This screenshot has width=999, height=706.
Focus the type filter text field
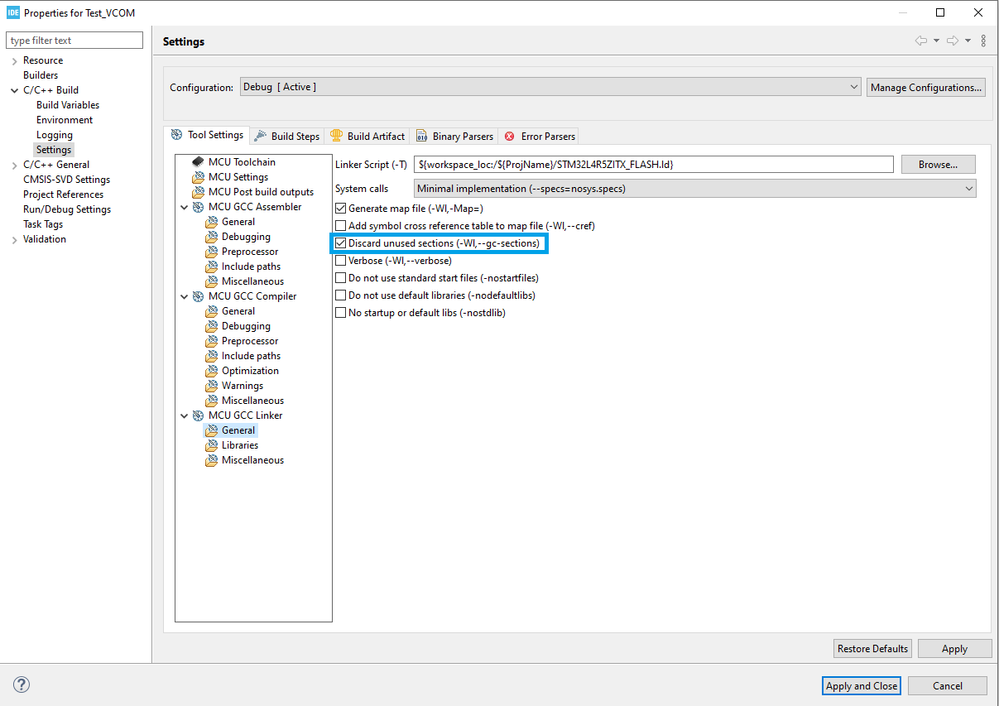pyautogui.click(x=75, y=40)
